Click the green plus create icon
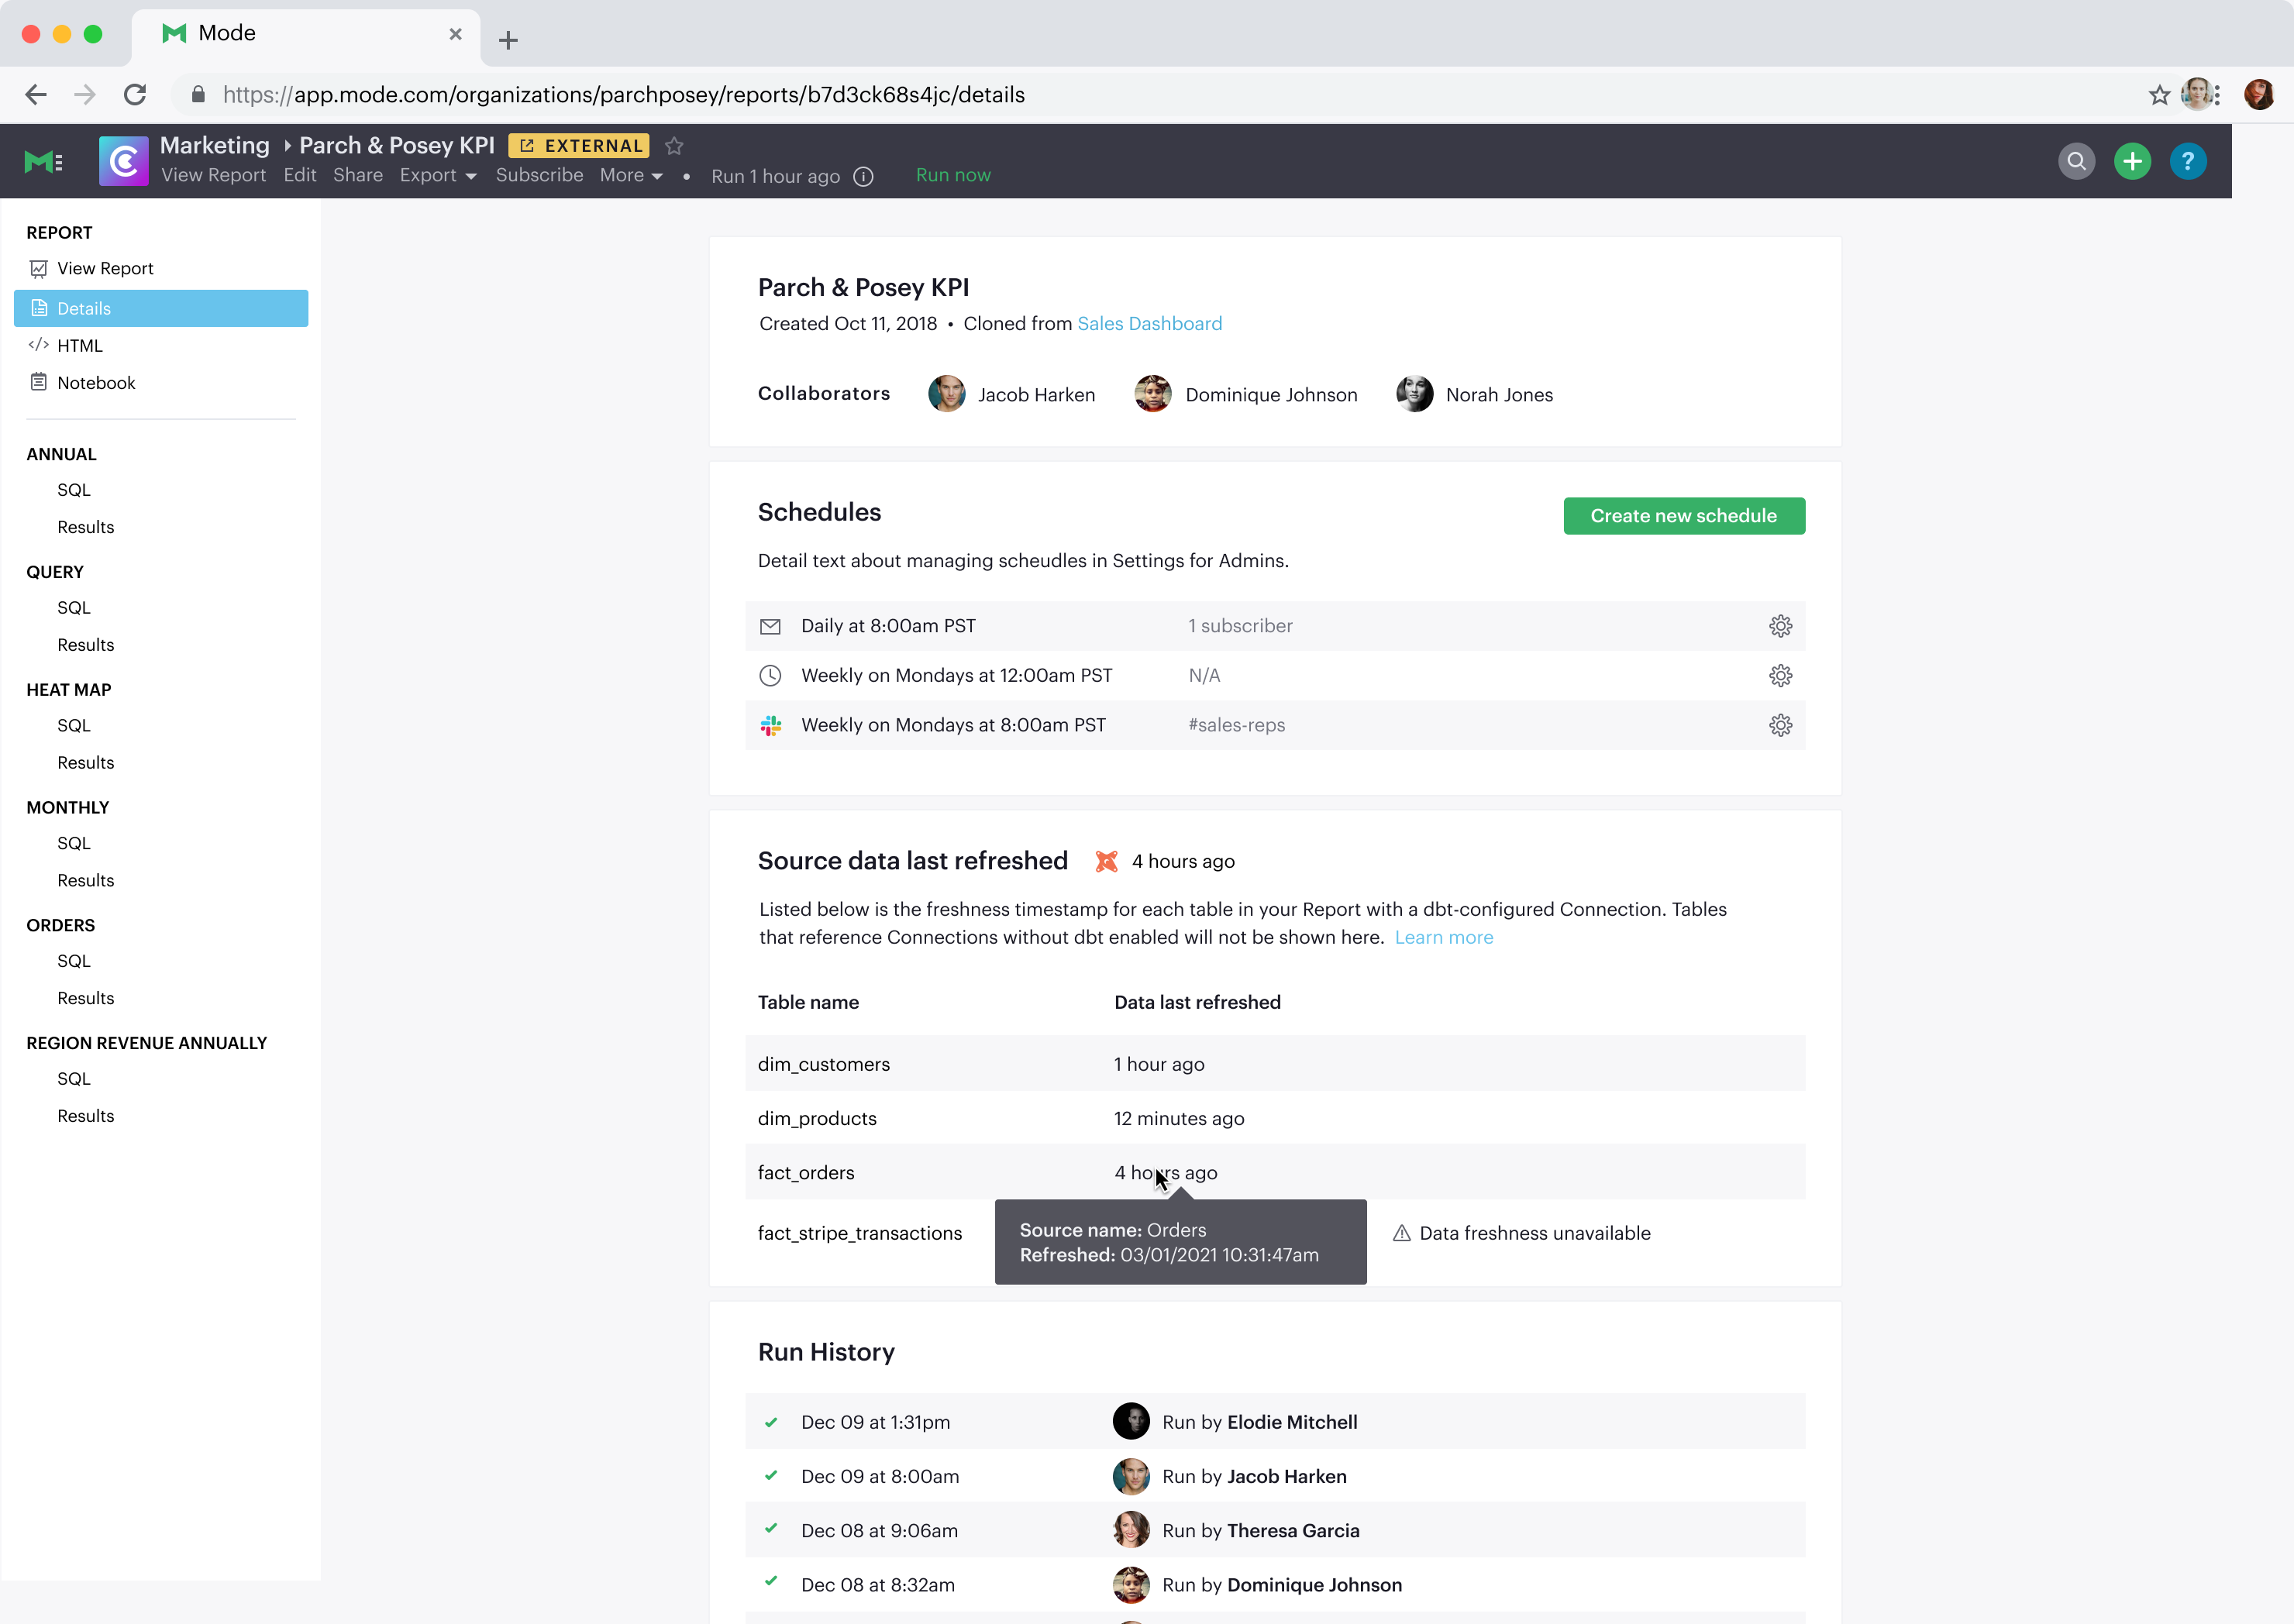The image size is (2294, 1624). point(2132,161)
